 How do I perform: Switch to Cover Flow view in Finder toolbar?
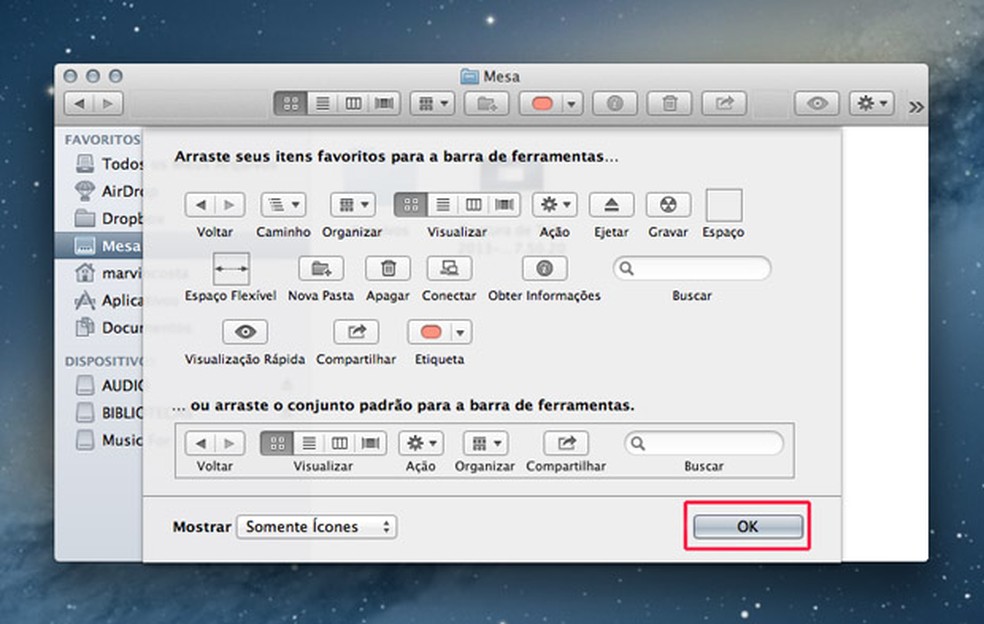tap(385, 104)
